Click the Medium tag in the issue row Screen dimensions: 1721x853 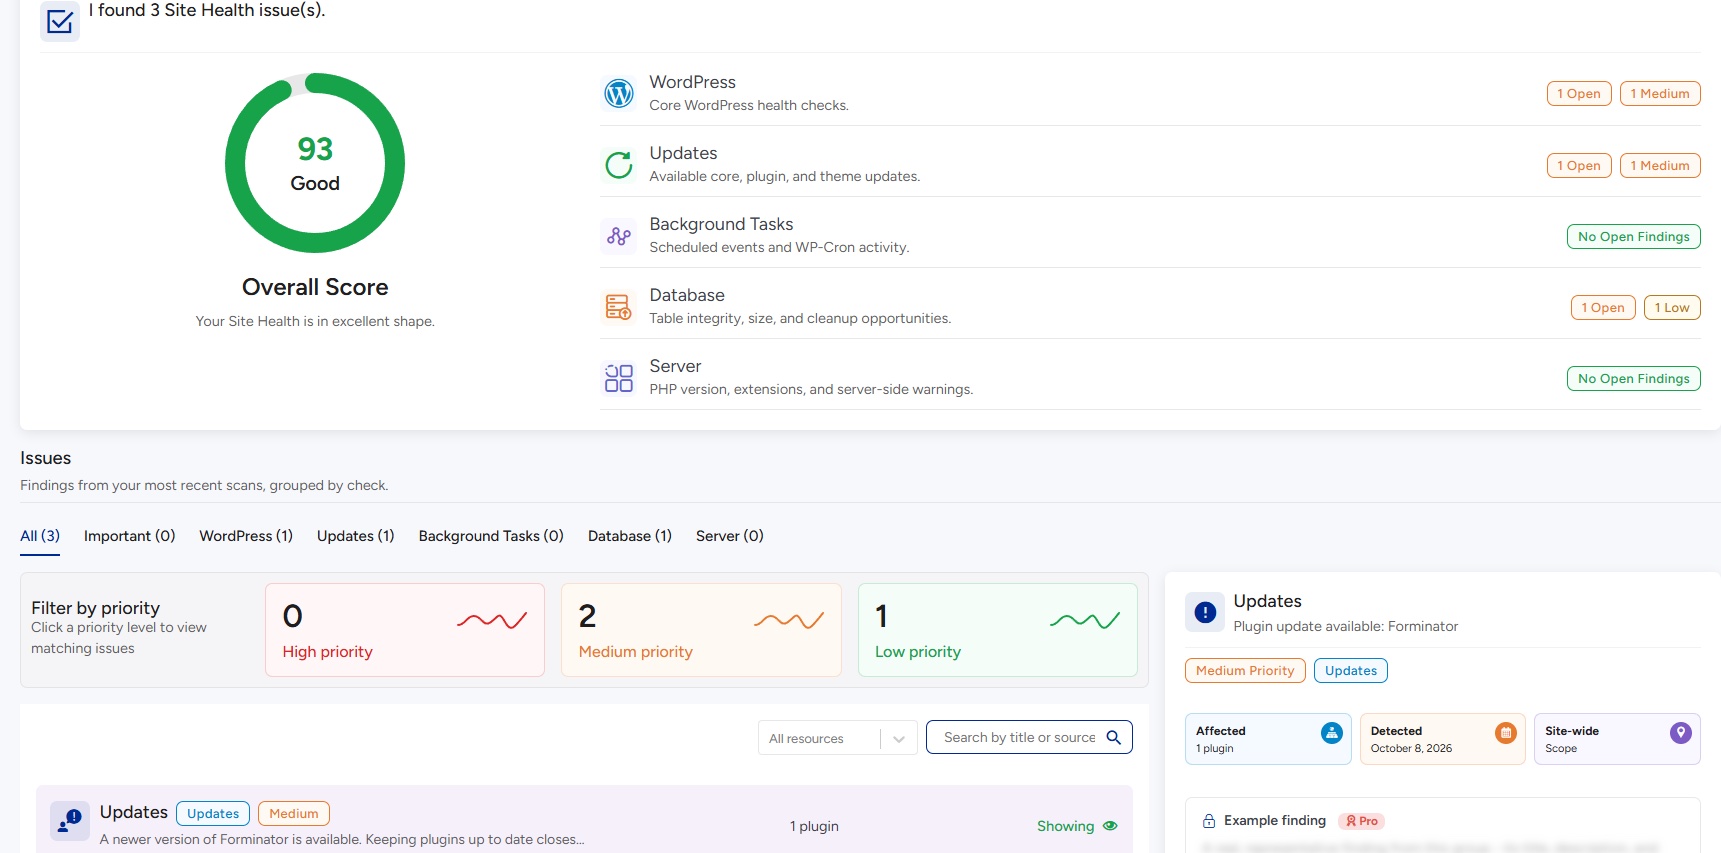(294, 813)
